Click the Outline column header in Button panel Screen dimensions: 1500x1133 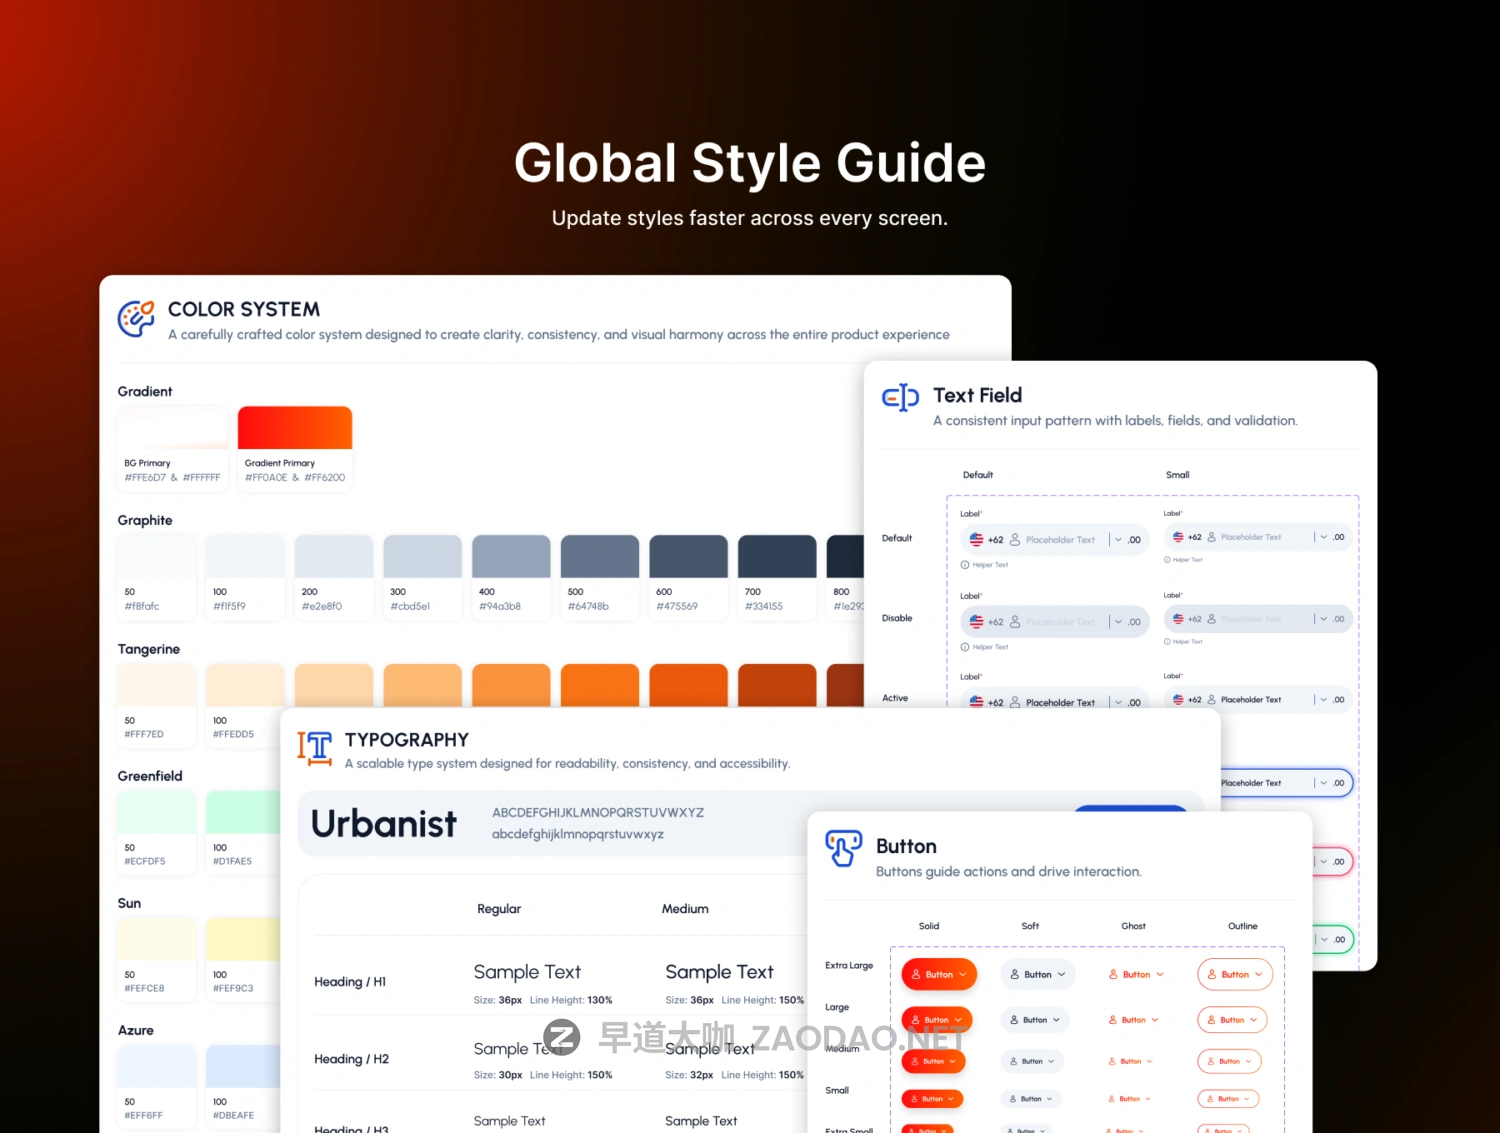pos(1243,926)
